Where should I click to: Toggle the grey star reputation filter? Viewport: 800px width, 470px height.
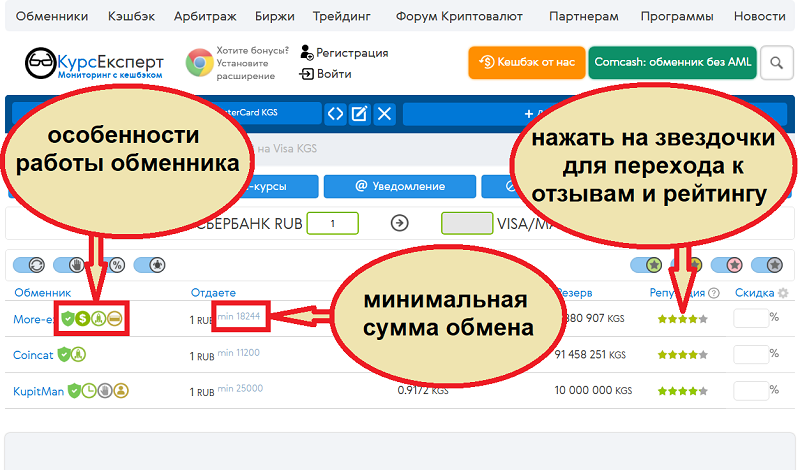[x=767, y=265]
